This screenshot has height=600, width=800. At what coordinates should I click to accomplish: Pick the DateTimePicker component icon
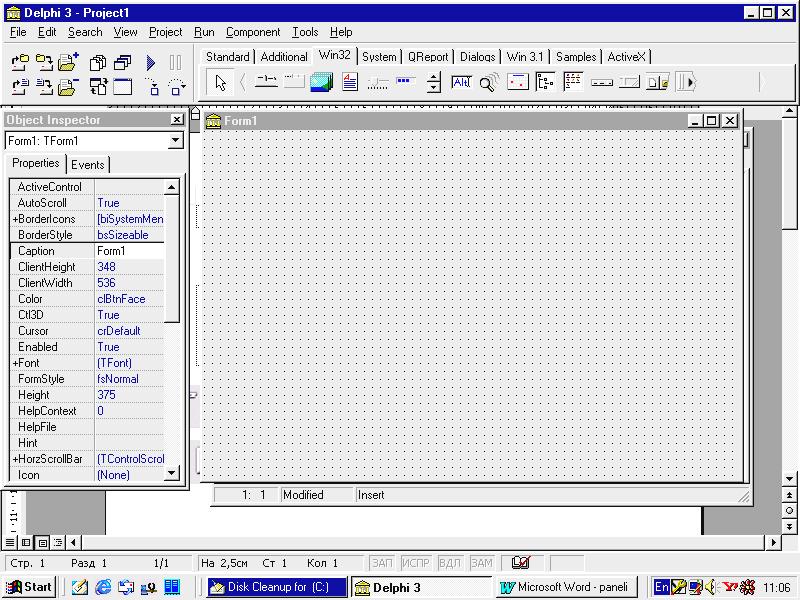[x=517, y=82]
